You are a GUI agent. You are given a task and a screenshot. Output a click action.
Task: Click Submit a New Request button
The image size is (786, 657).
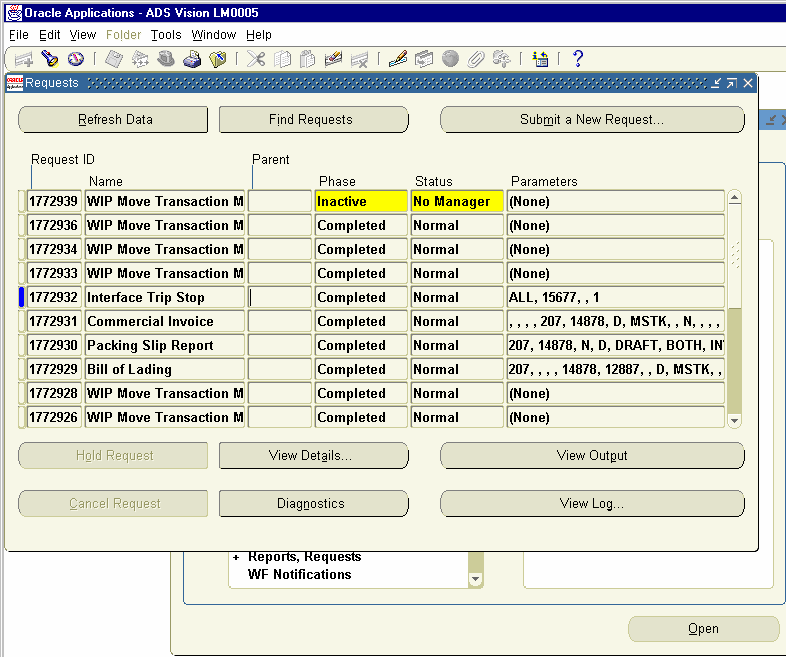pyautogui.click(x=592, y=120)
